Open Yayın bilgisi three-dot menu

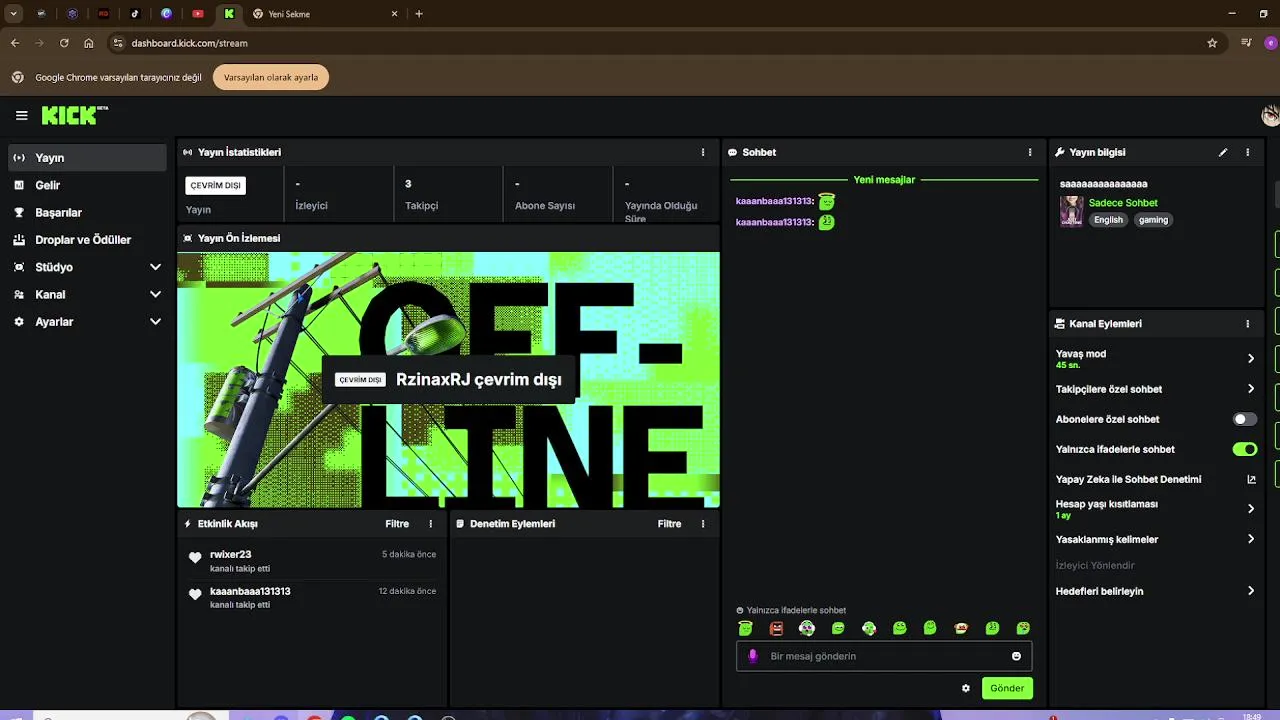pyautogui.click(x=1247, y=152)
